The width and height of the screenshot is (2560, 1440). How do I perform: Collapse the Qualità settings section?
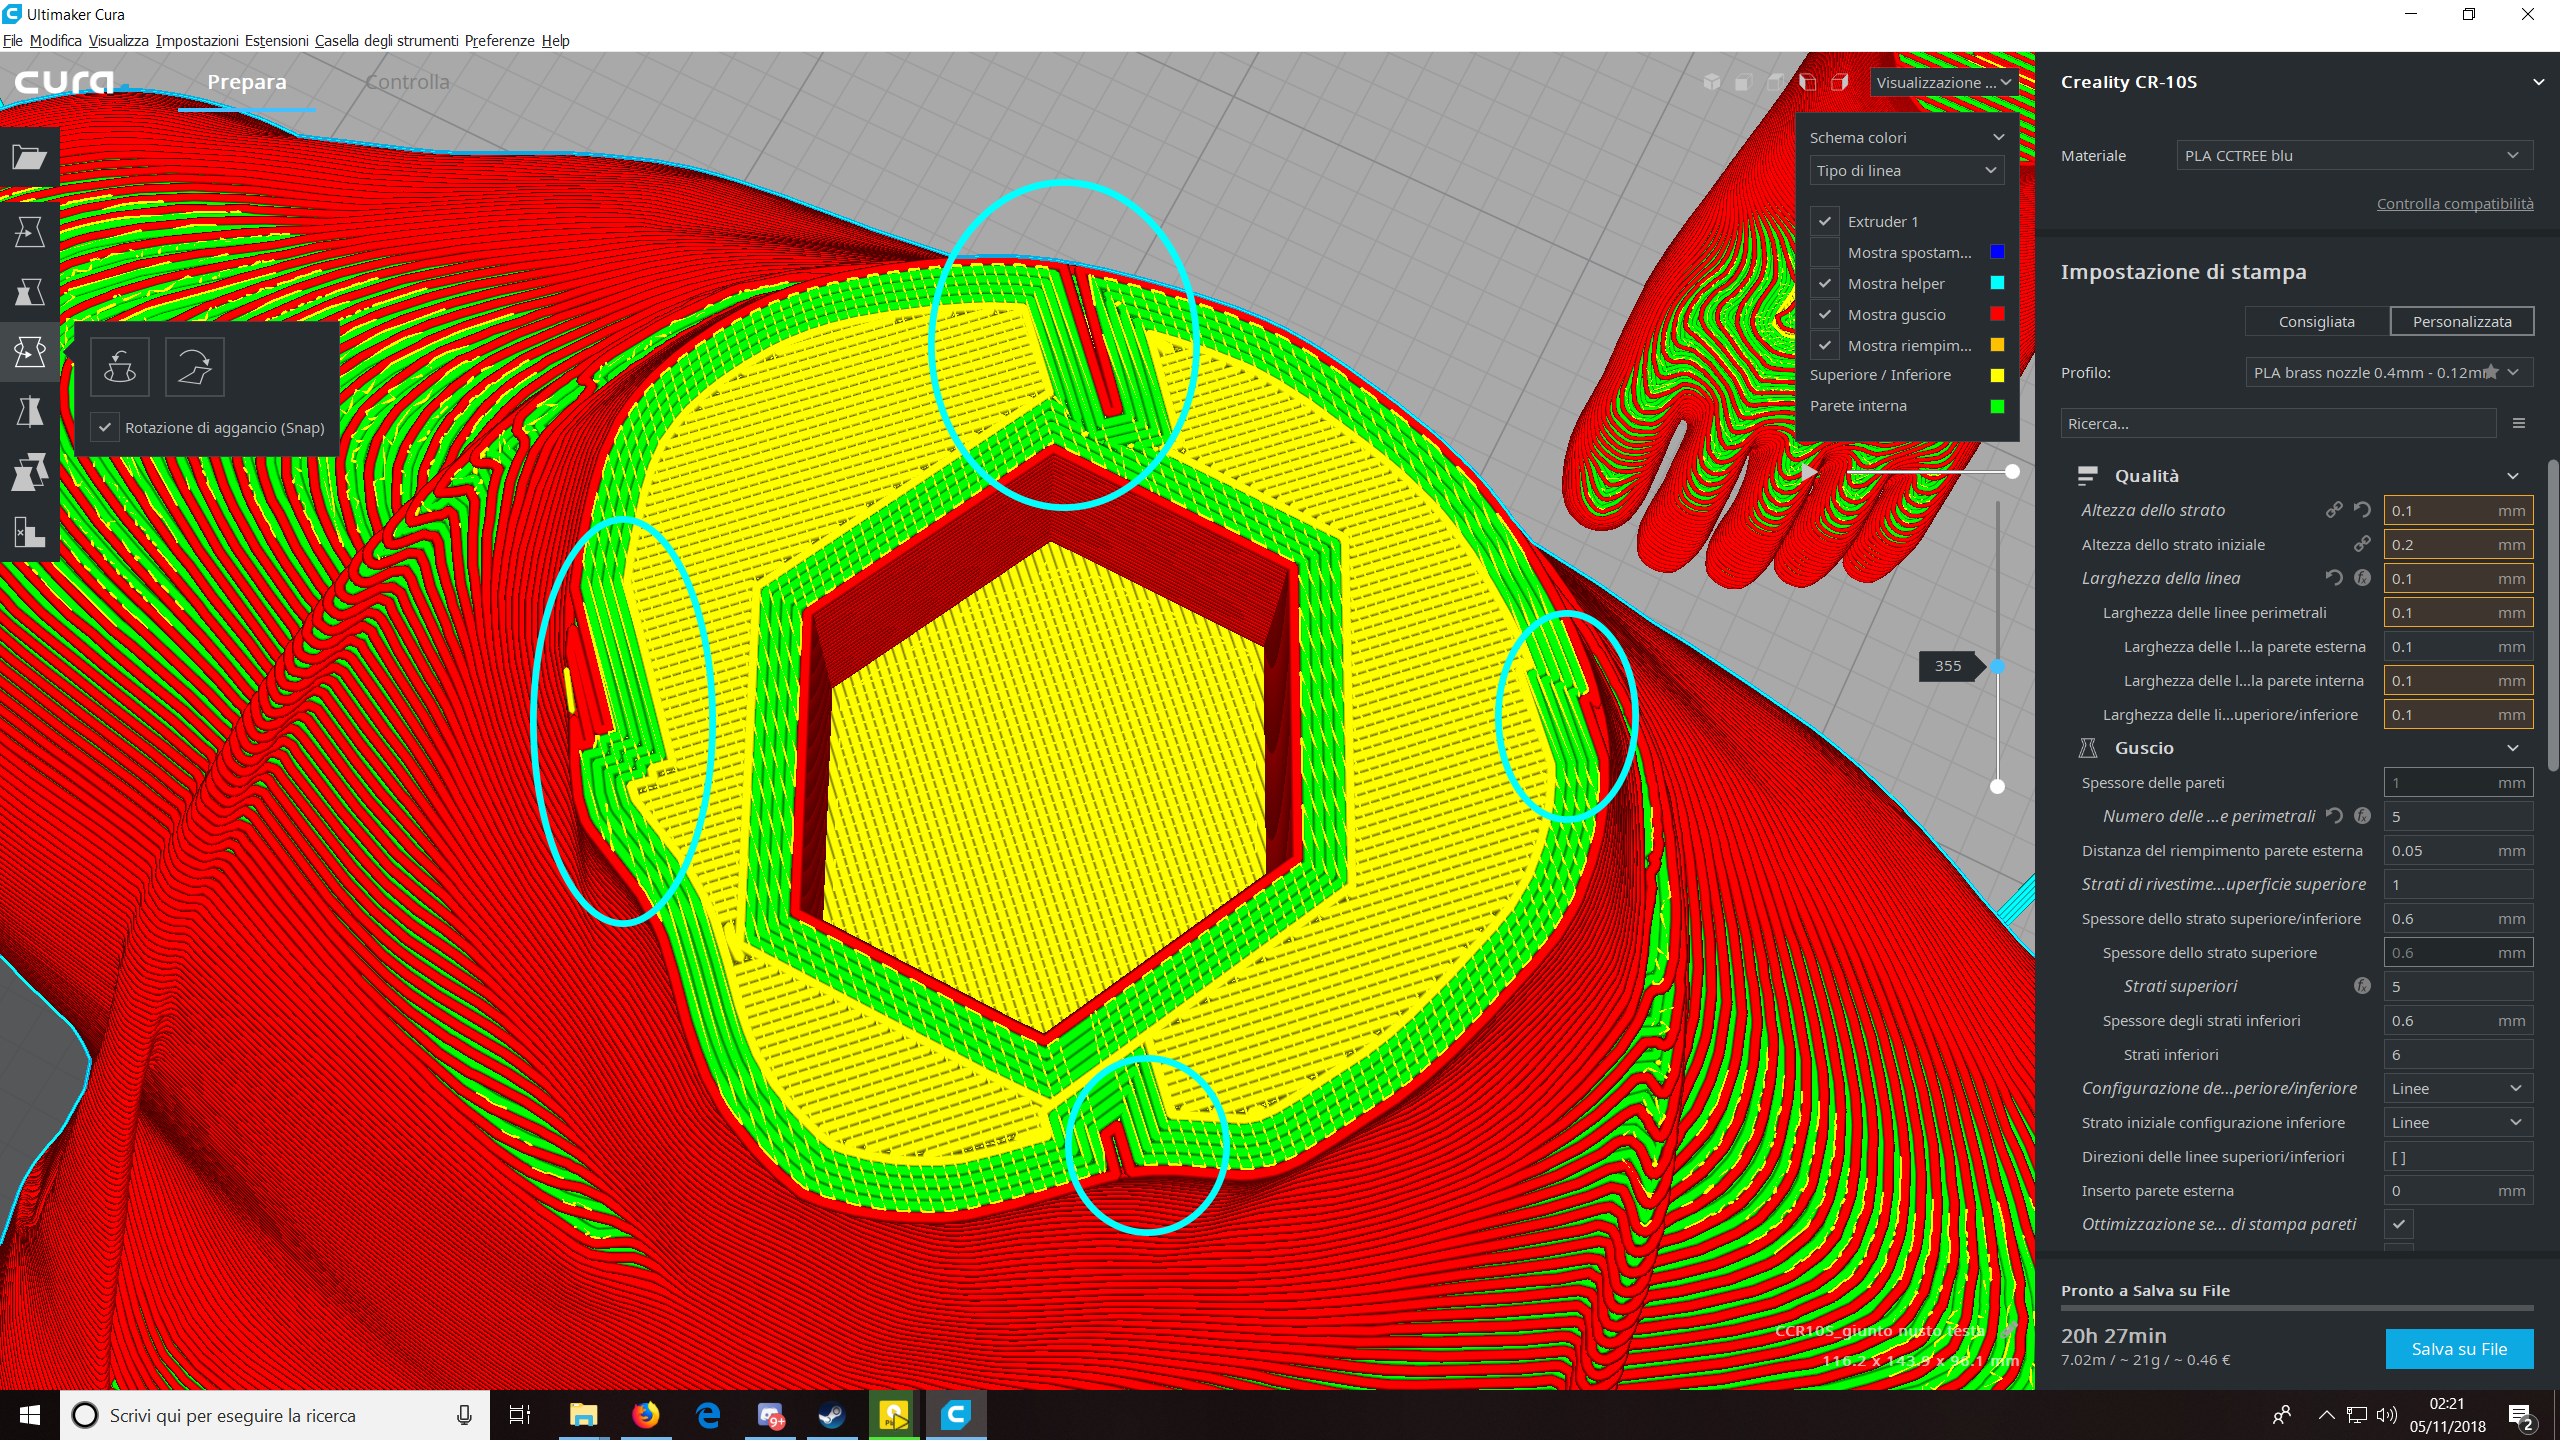2513,476
